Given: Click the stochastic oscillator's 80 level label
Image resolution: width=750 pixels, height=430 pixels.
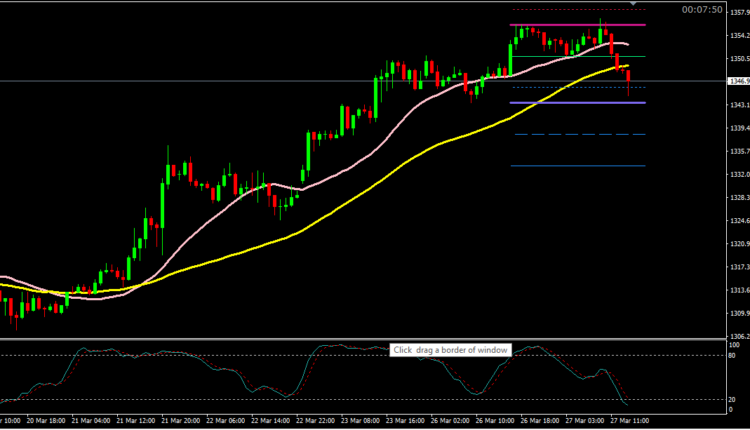Looking at the screenshot, I should [730, 355].
